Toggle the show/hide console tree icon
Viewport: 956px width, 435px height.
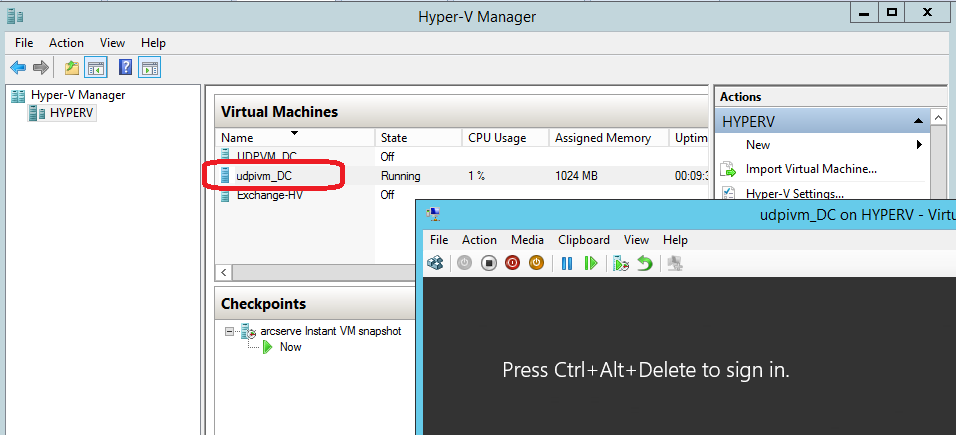[96, 68]
